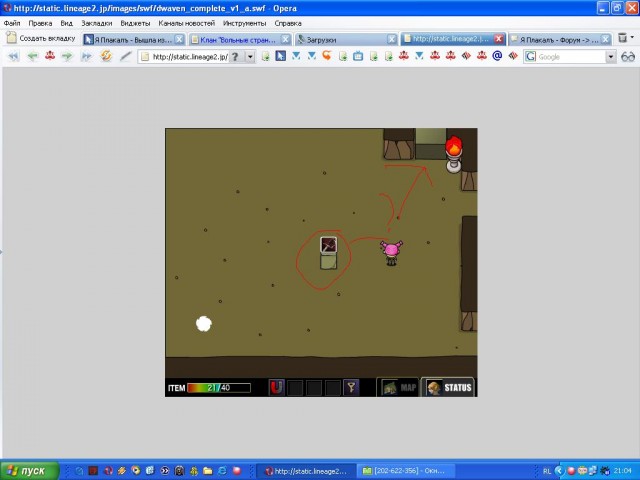The image size is (640, 480).
Task: Expand hidden tray icons with round arrow
Action: (559, 471)
